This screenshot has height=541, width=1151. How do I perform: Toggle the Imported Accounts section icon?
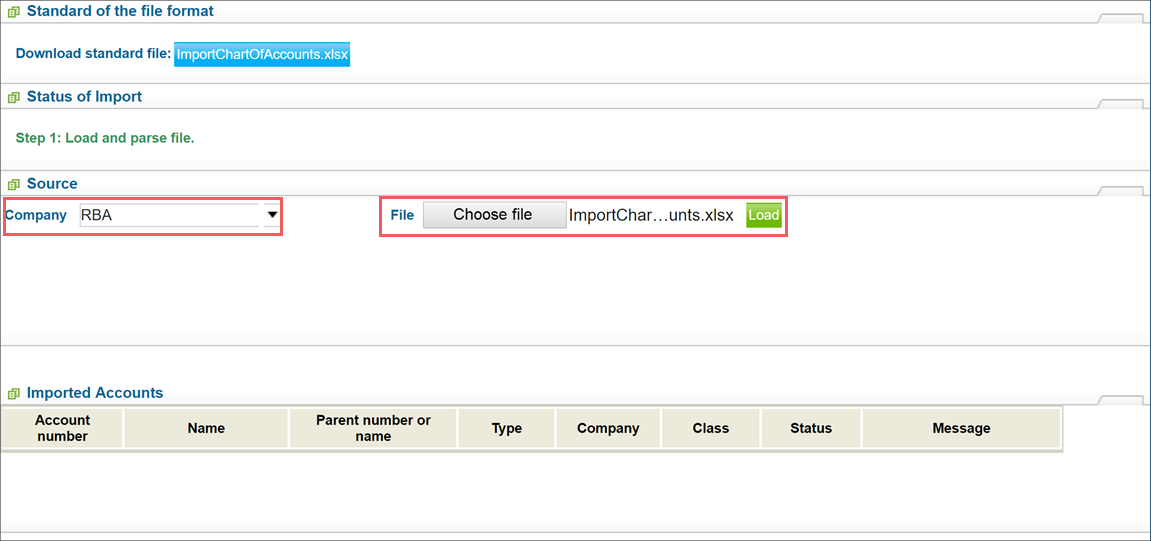coord(12,393)
